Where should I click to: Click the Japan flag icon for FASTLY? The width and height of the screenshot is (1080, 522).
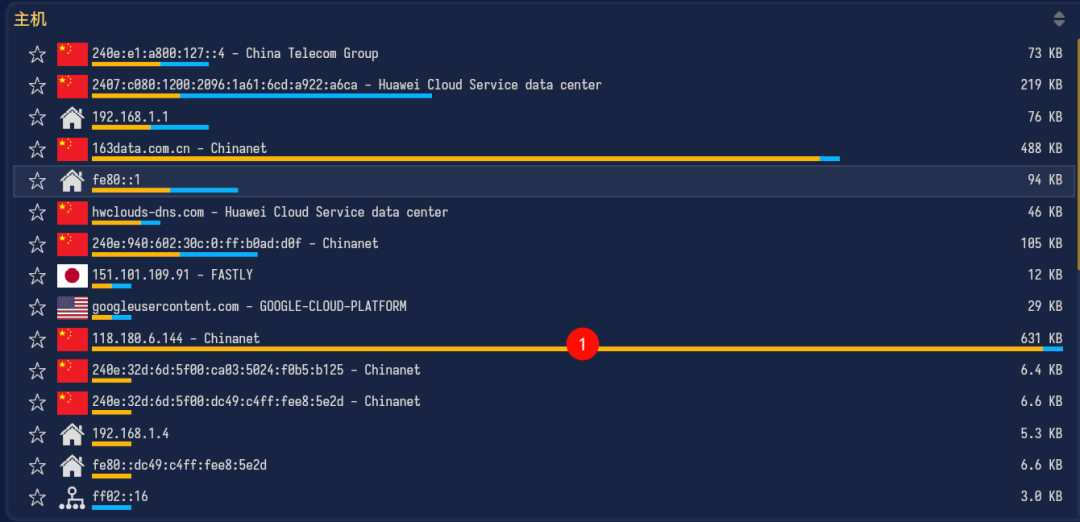pyautogui.click(x=72, y=276)
